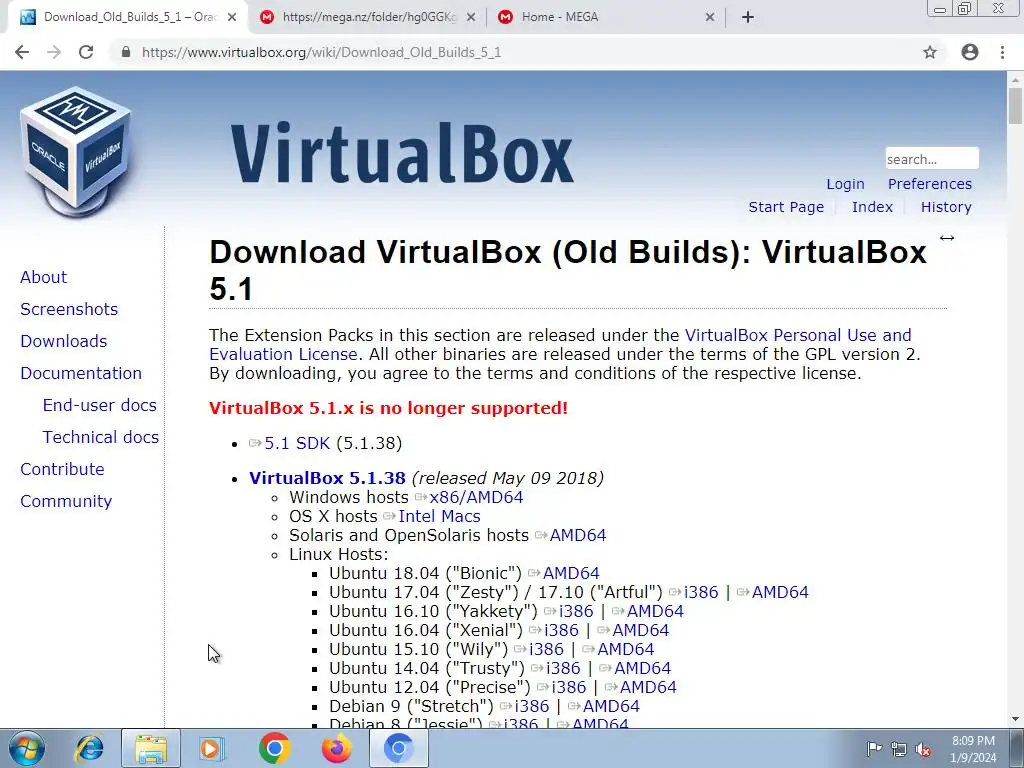Open a new tab with the plus button
Viewport: 1024px width, 768px height.
click(x=748, y=17)
